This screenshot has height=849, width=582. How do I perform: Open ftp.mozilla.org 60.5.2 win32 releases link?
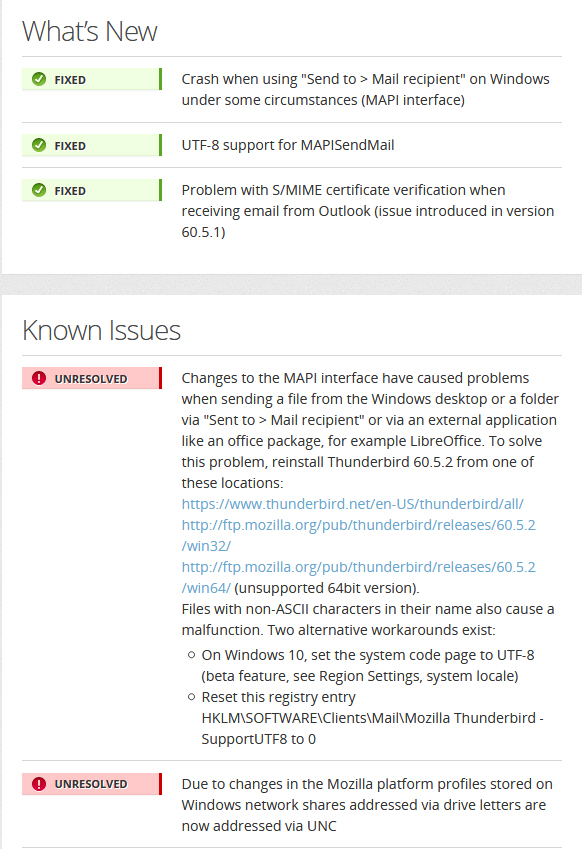[x=358, y=535]
